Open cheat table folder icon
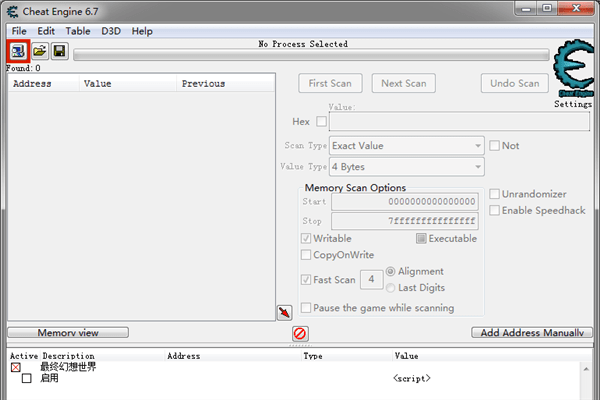 [39, 51]
